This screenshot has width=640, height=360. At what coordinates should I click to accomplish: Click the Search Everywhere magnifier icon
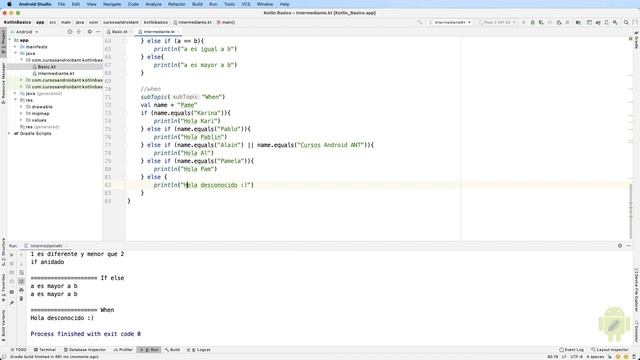pyautogui.click(x=626, y=22)
